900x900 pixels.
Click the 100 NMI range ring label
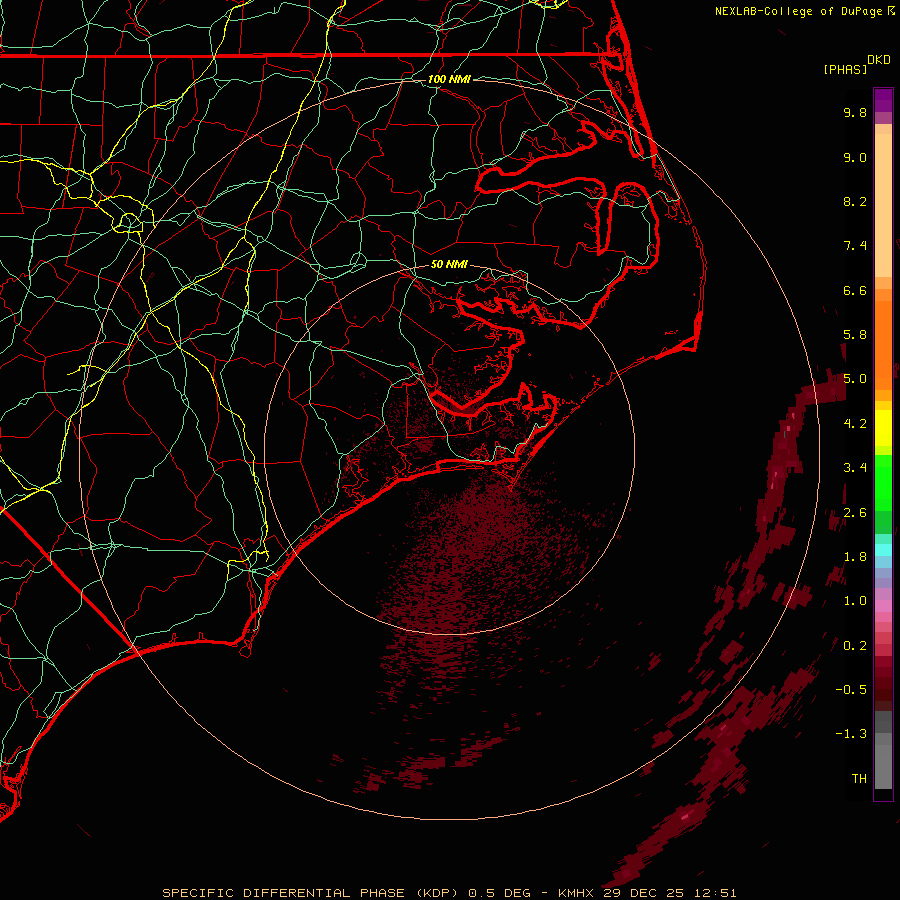(x=449, y=79)
